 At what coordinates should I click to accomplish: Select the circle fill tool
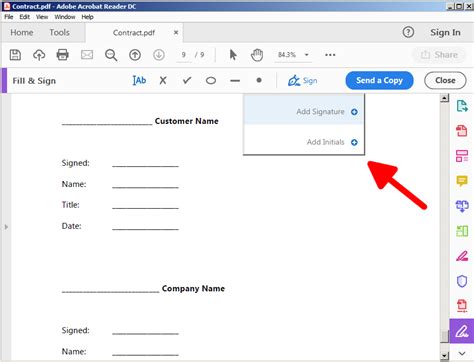click(x=211, y=80)
